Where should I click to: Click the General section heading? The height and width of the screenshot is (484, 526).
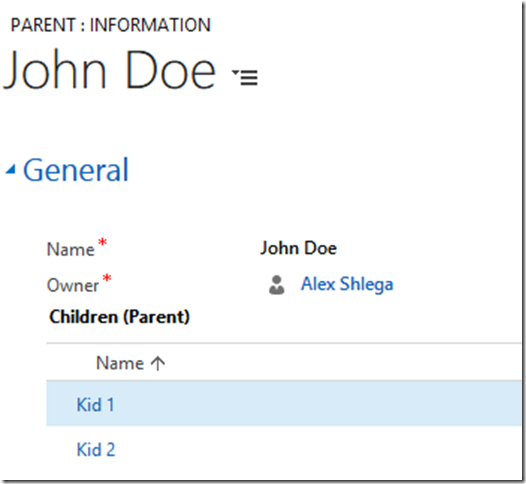point(76,170)
